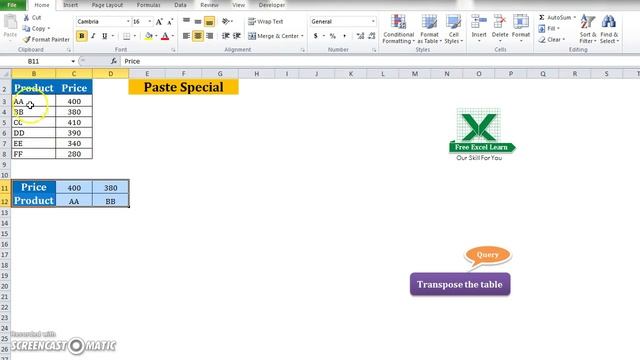Set Top Align vertical alignment
The image size is (640, 360).
(186, 21)
